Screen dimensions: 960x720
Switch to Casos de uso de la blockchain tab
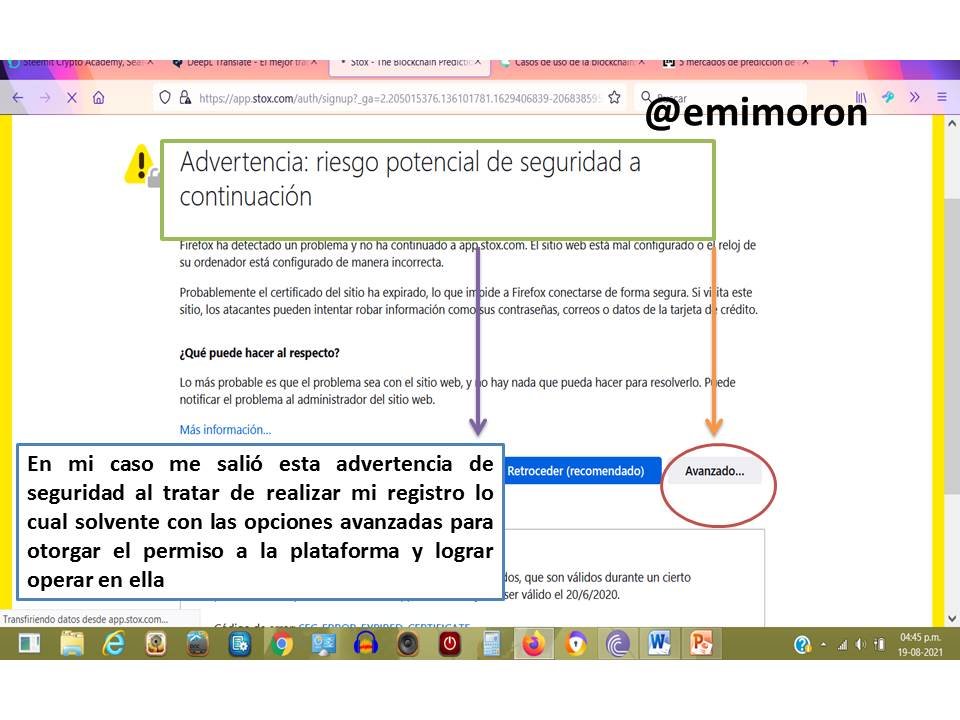point(569,62)
